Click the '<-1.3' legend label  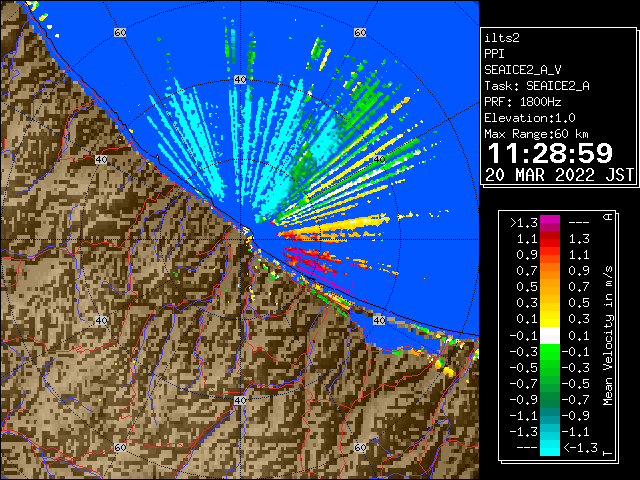tap(580, 447)
